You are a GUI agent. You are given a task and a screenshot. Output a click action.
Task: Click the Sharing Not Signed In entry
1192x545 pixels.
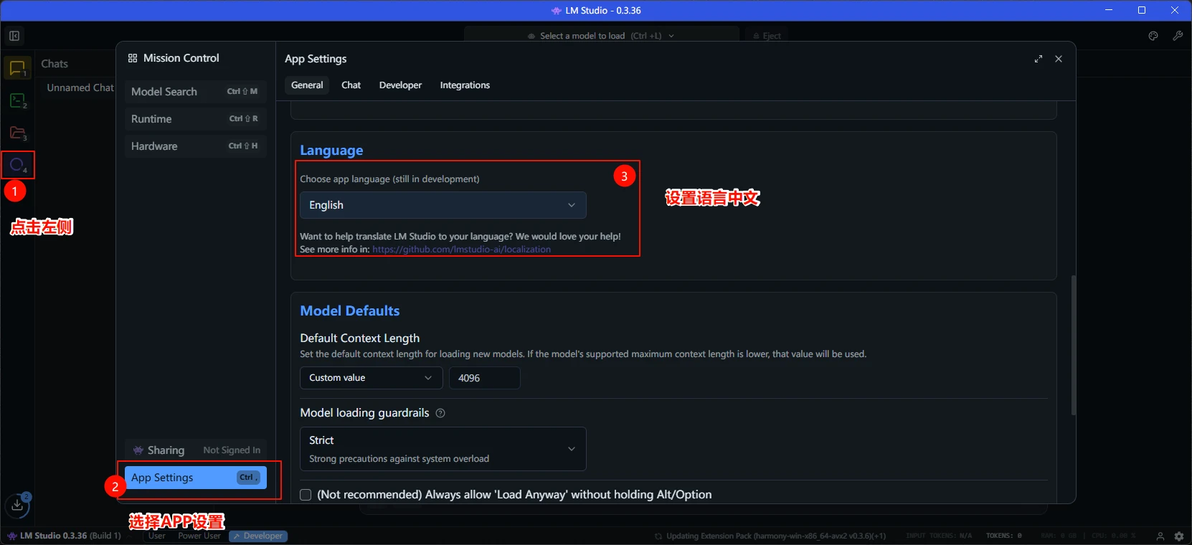click(x=196, y=450)
